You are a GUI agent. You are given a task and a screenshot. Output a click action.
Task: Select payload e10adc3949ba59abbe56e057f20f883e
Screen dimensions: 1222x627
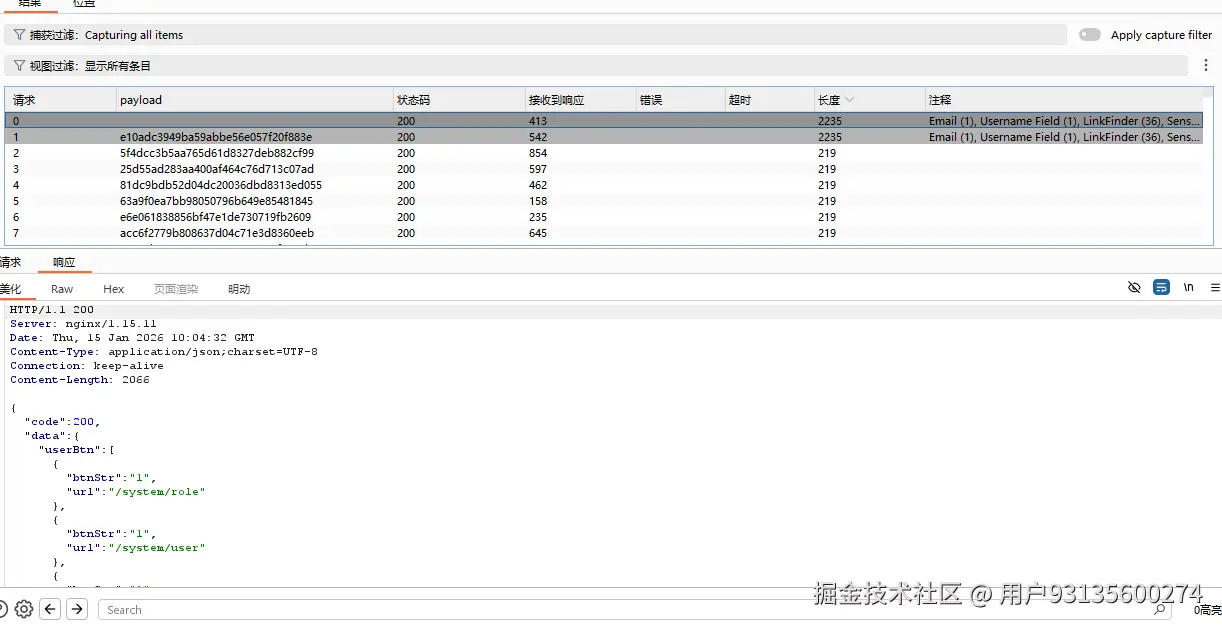[x=216, y=137]
